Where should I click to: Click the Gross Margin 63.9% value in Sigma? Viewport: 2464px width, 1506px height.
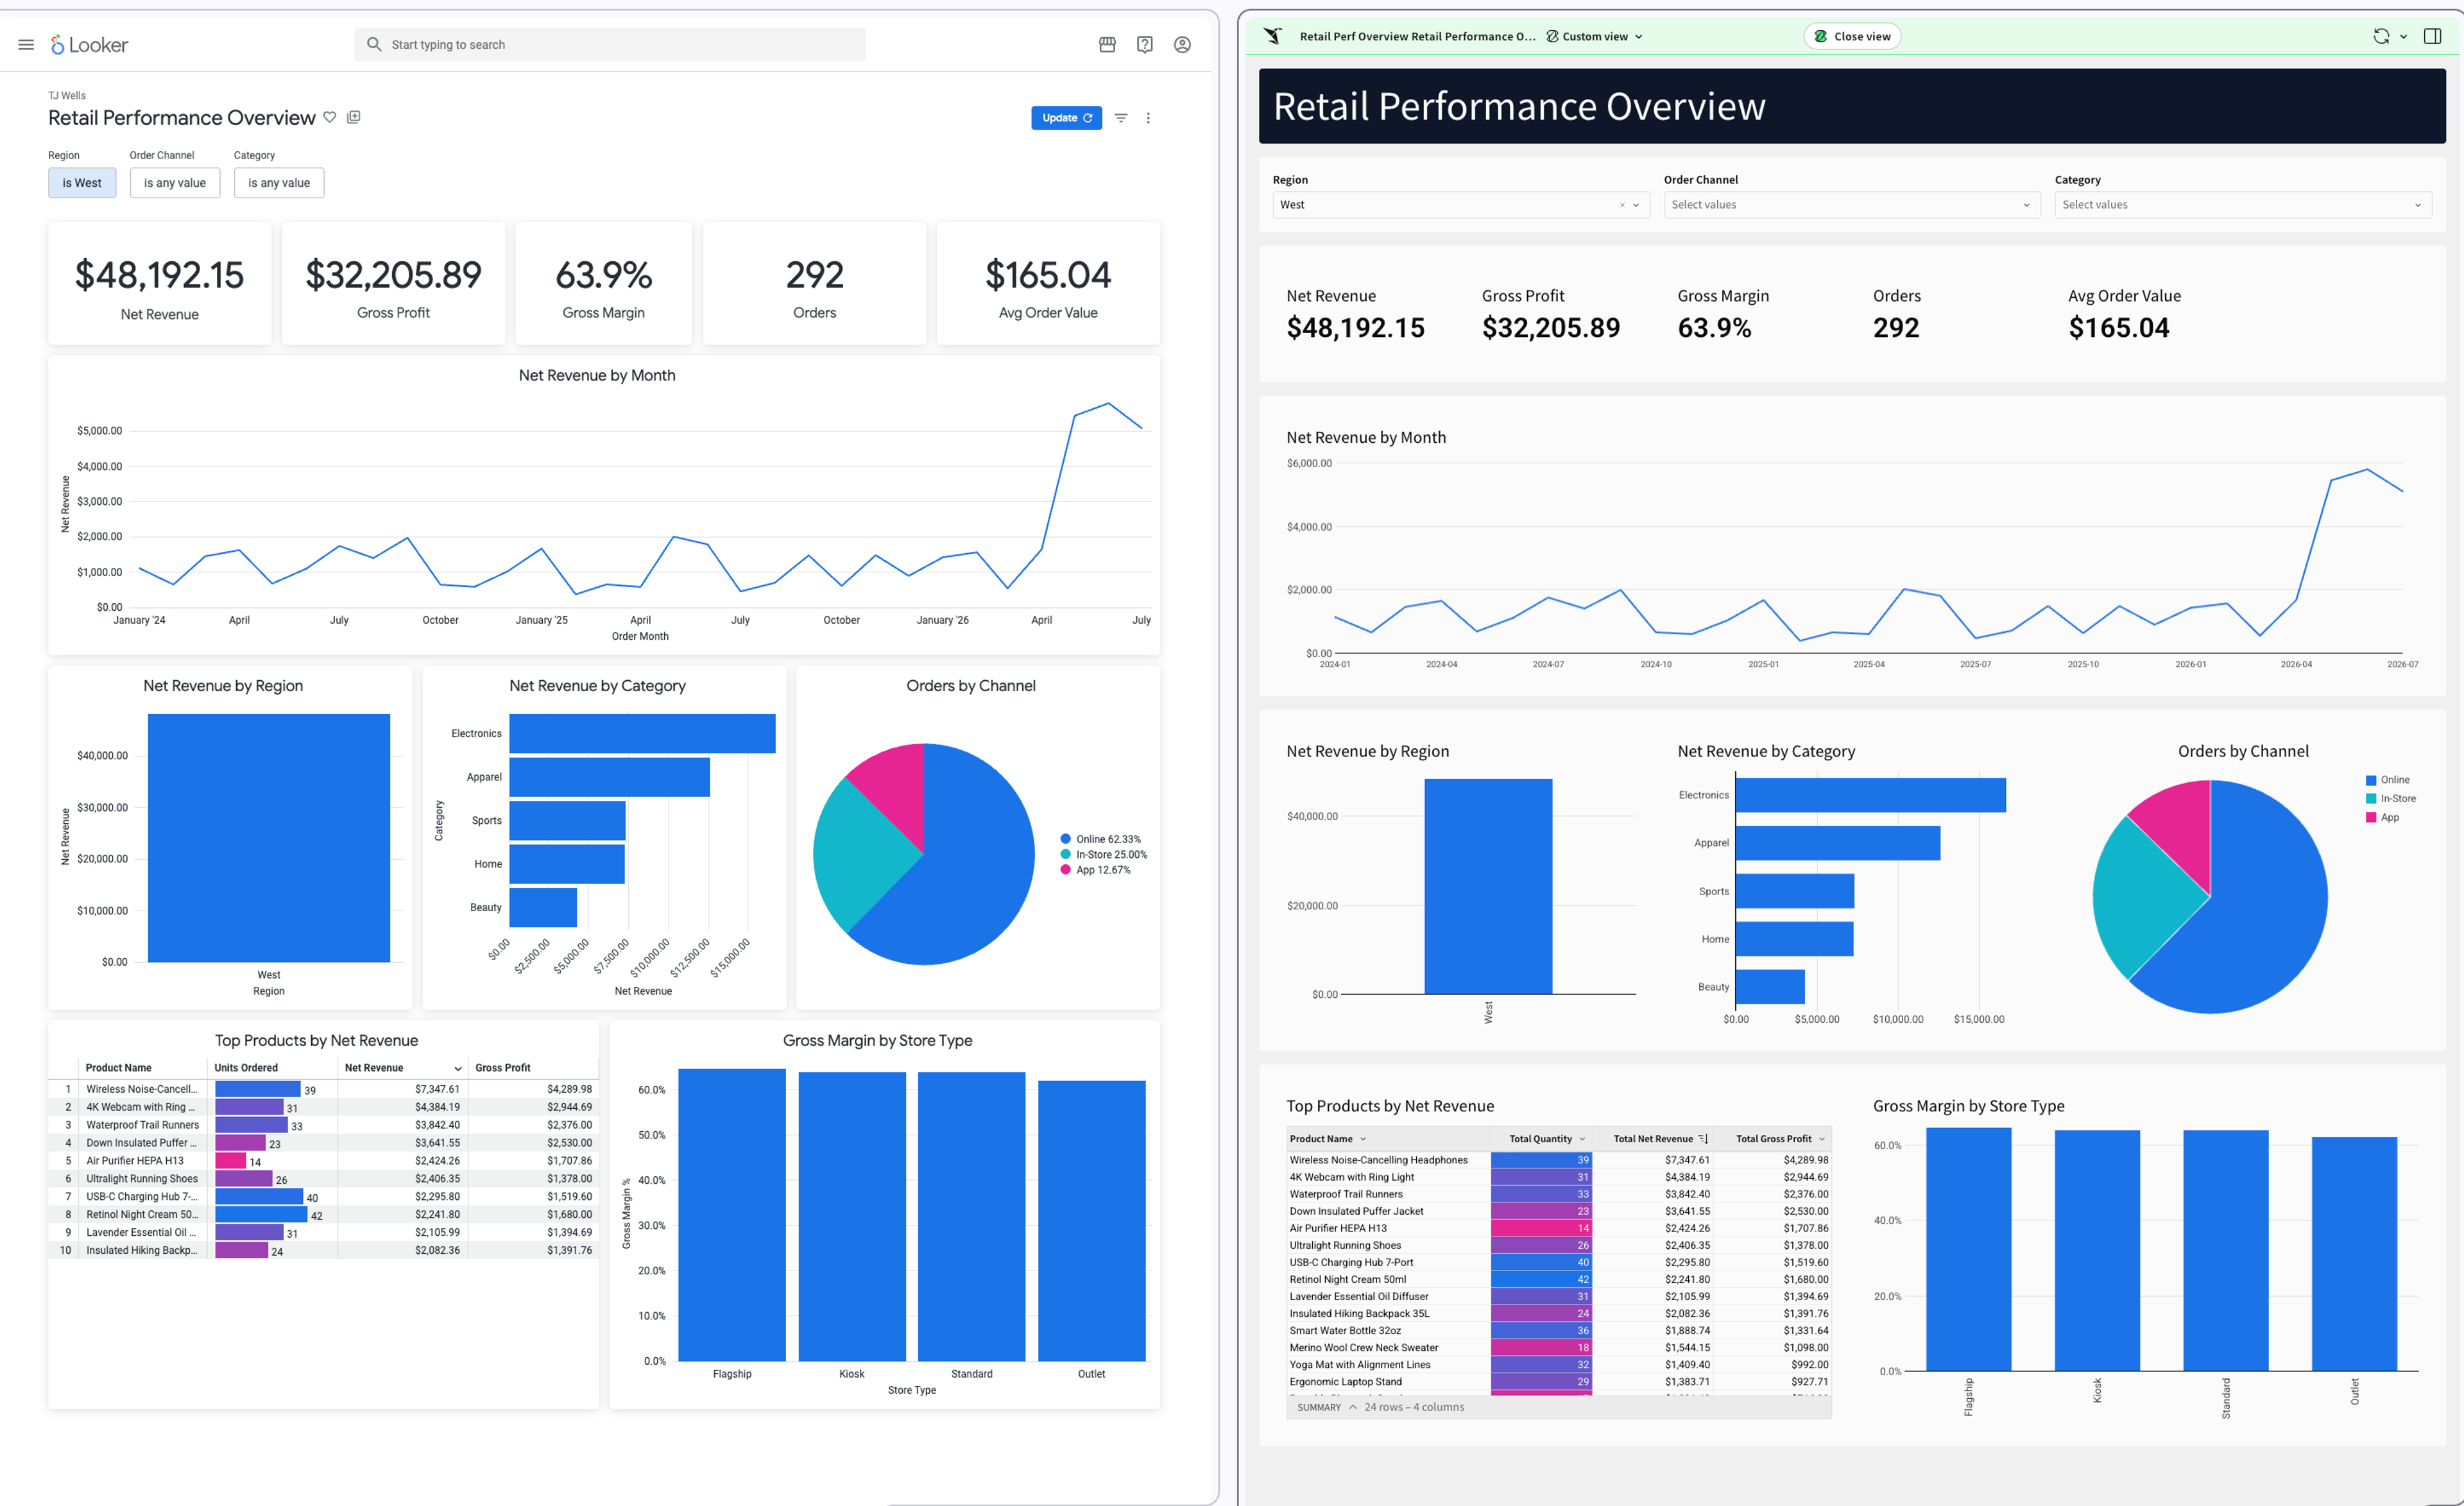point(1714,328)
